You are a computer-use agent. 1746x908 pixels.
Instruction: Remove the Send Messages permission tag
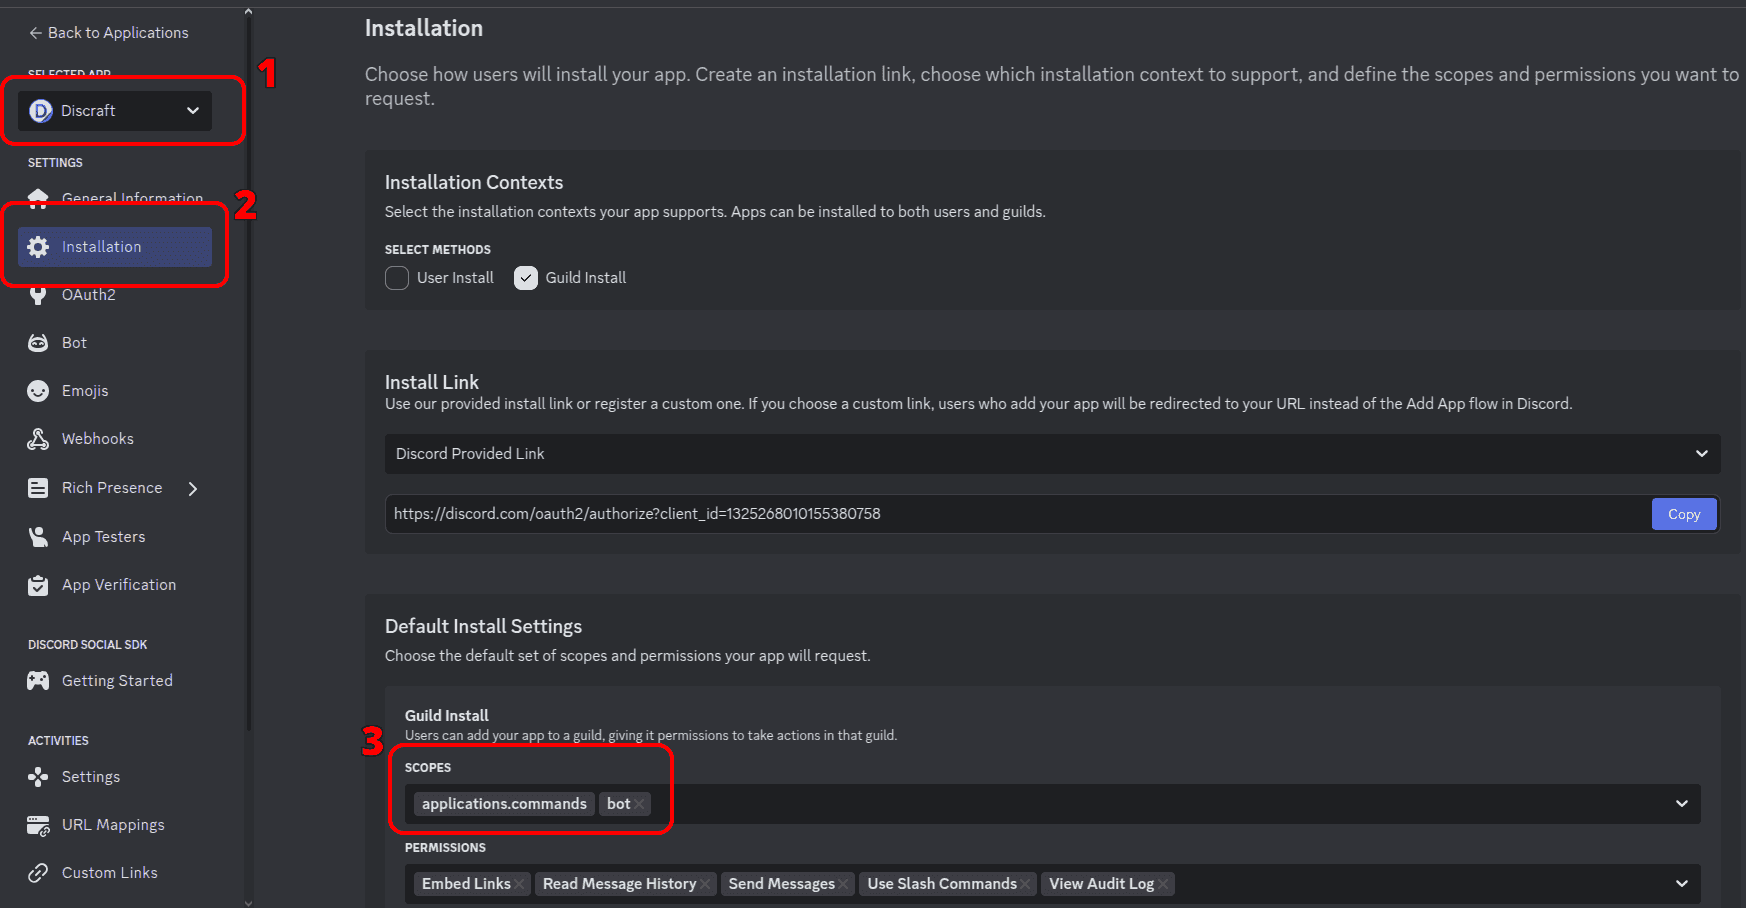[x=843, y=884]
